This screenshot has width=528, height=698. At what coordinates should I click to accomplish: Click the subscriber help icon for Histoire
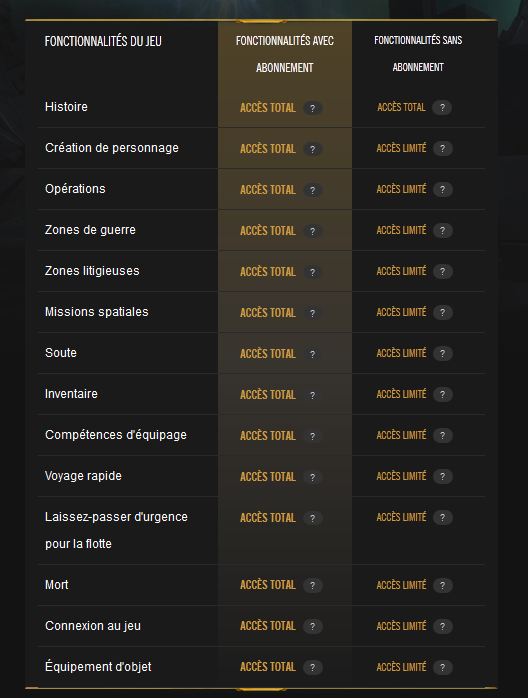[x=313, y=108]
